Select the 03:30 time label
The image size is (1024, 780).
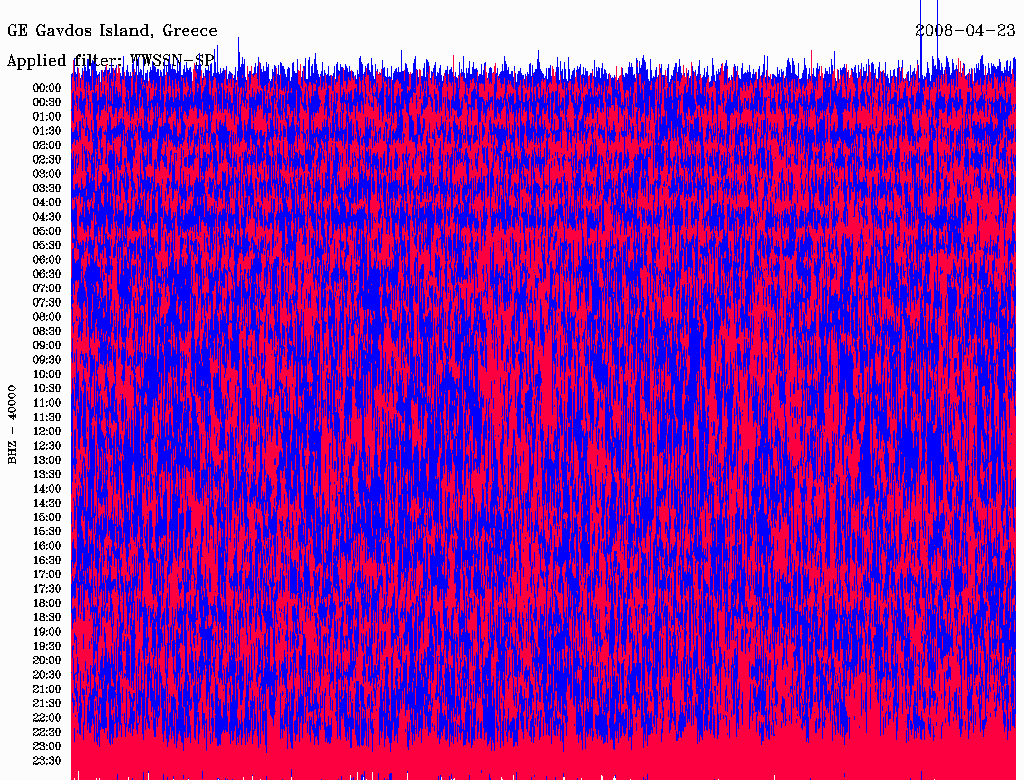(47, 188)
